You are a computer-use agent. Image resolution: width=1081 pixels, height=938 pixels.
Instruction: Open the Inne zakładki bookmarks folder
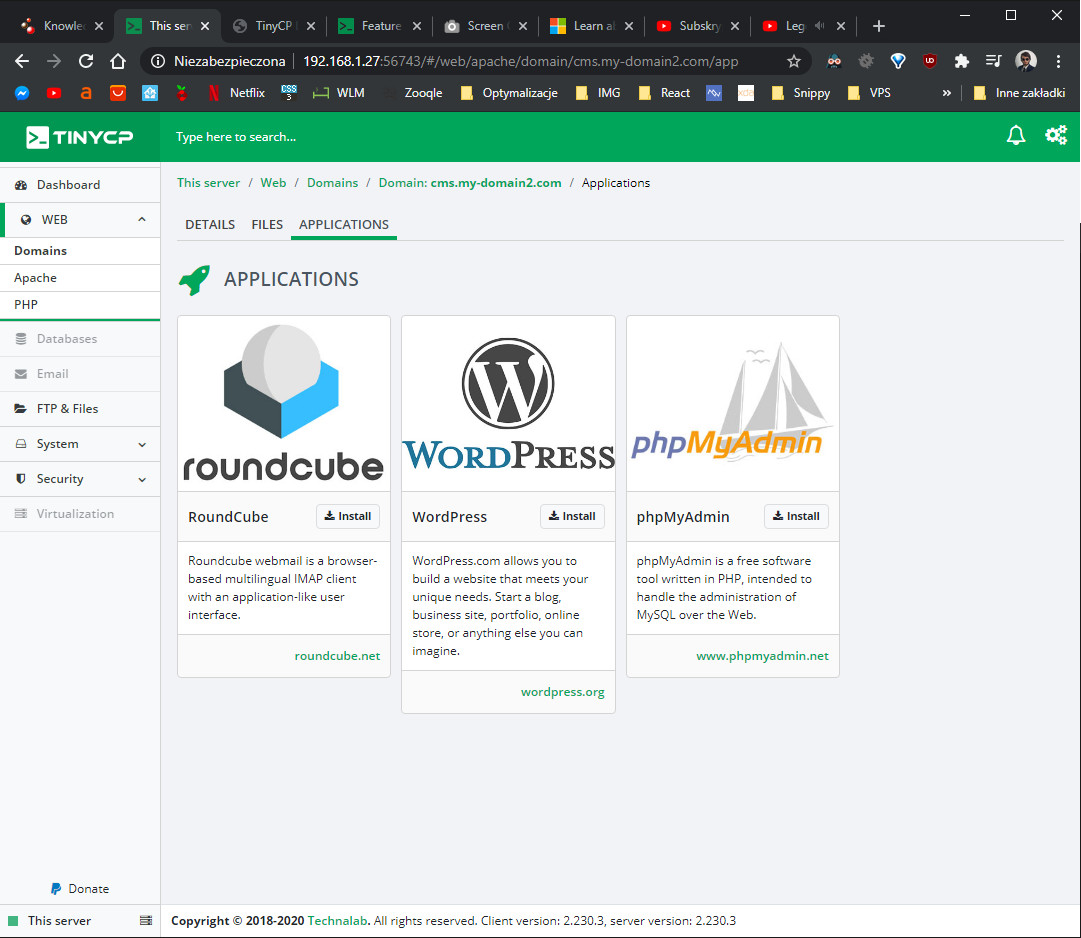click(1020, 93)
